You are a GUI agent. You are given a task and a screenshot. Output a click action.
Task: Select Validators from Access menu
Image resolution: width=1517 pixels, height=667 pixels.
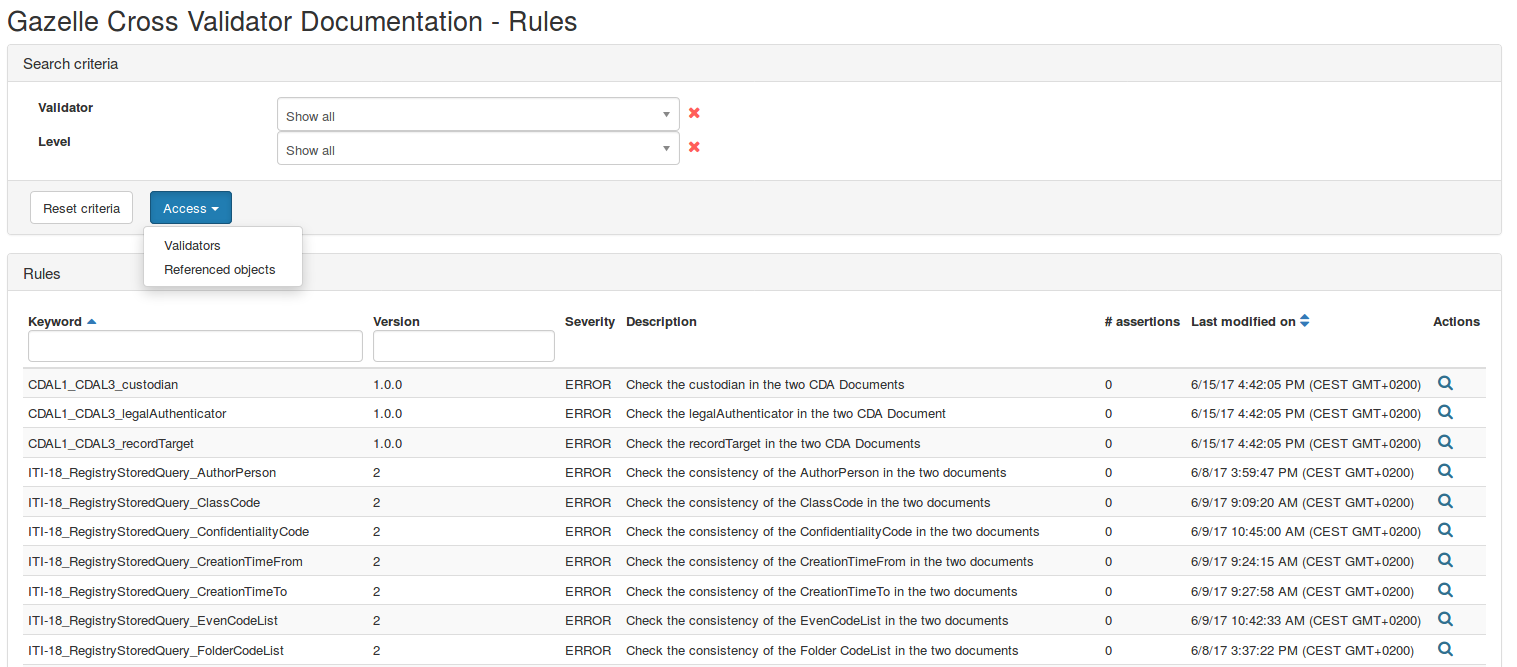[192, 245]
